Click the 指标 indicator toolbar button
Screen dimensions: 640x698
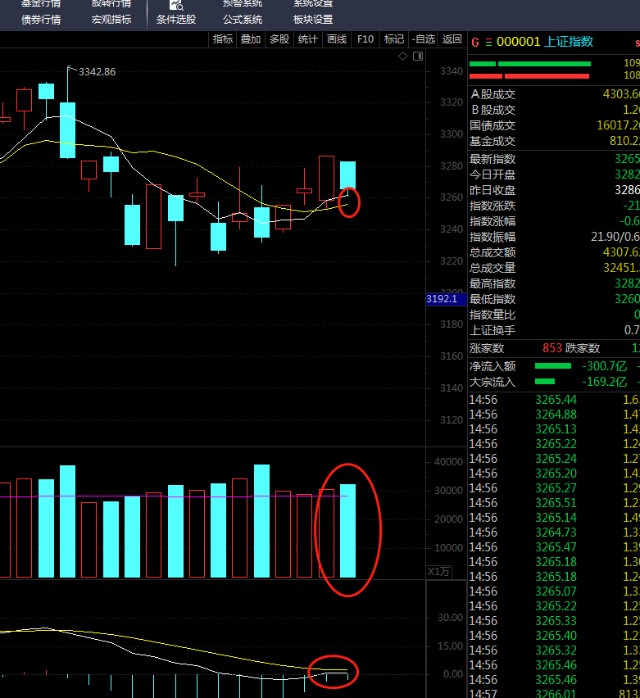point(222,39)
